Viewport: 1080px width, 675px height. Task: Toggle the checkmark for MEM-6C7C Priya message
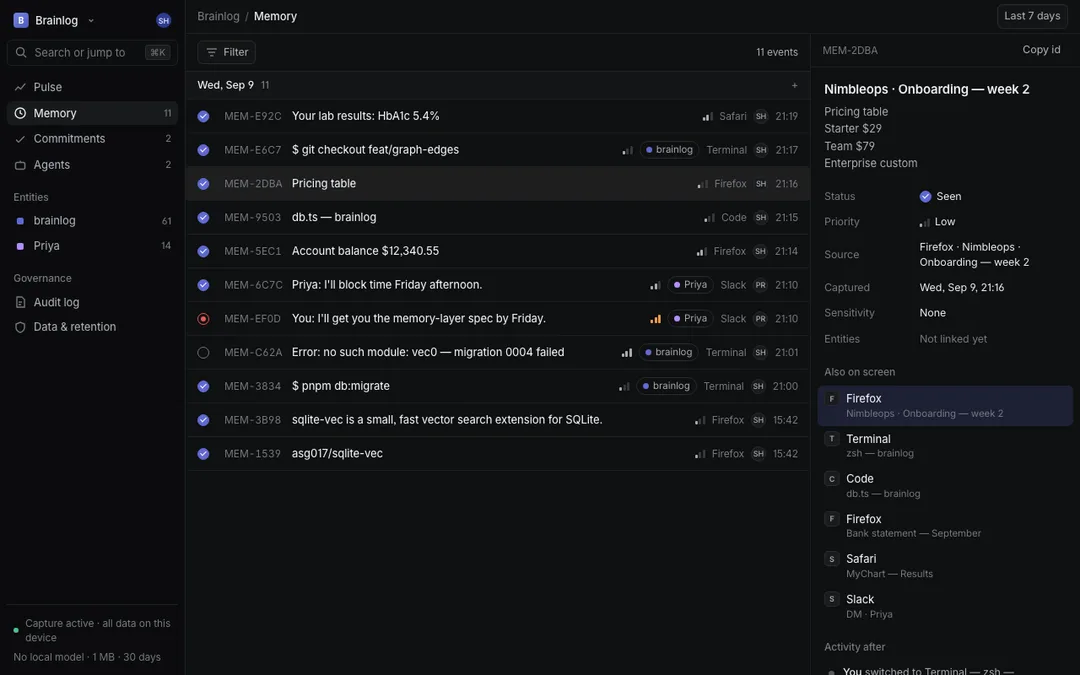[203, 285]
